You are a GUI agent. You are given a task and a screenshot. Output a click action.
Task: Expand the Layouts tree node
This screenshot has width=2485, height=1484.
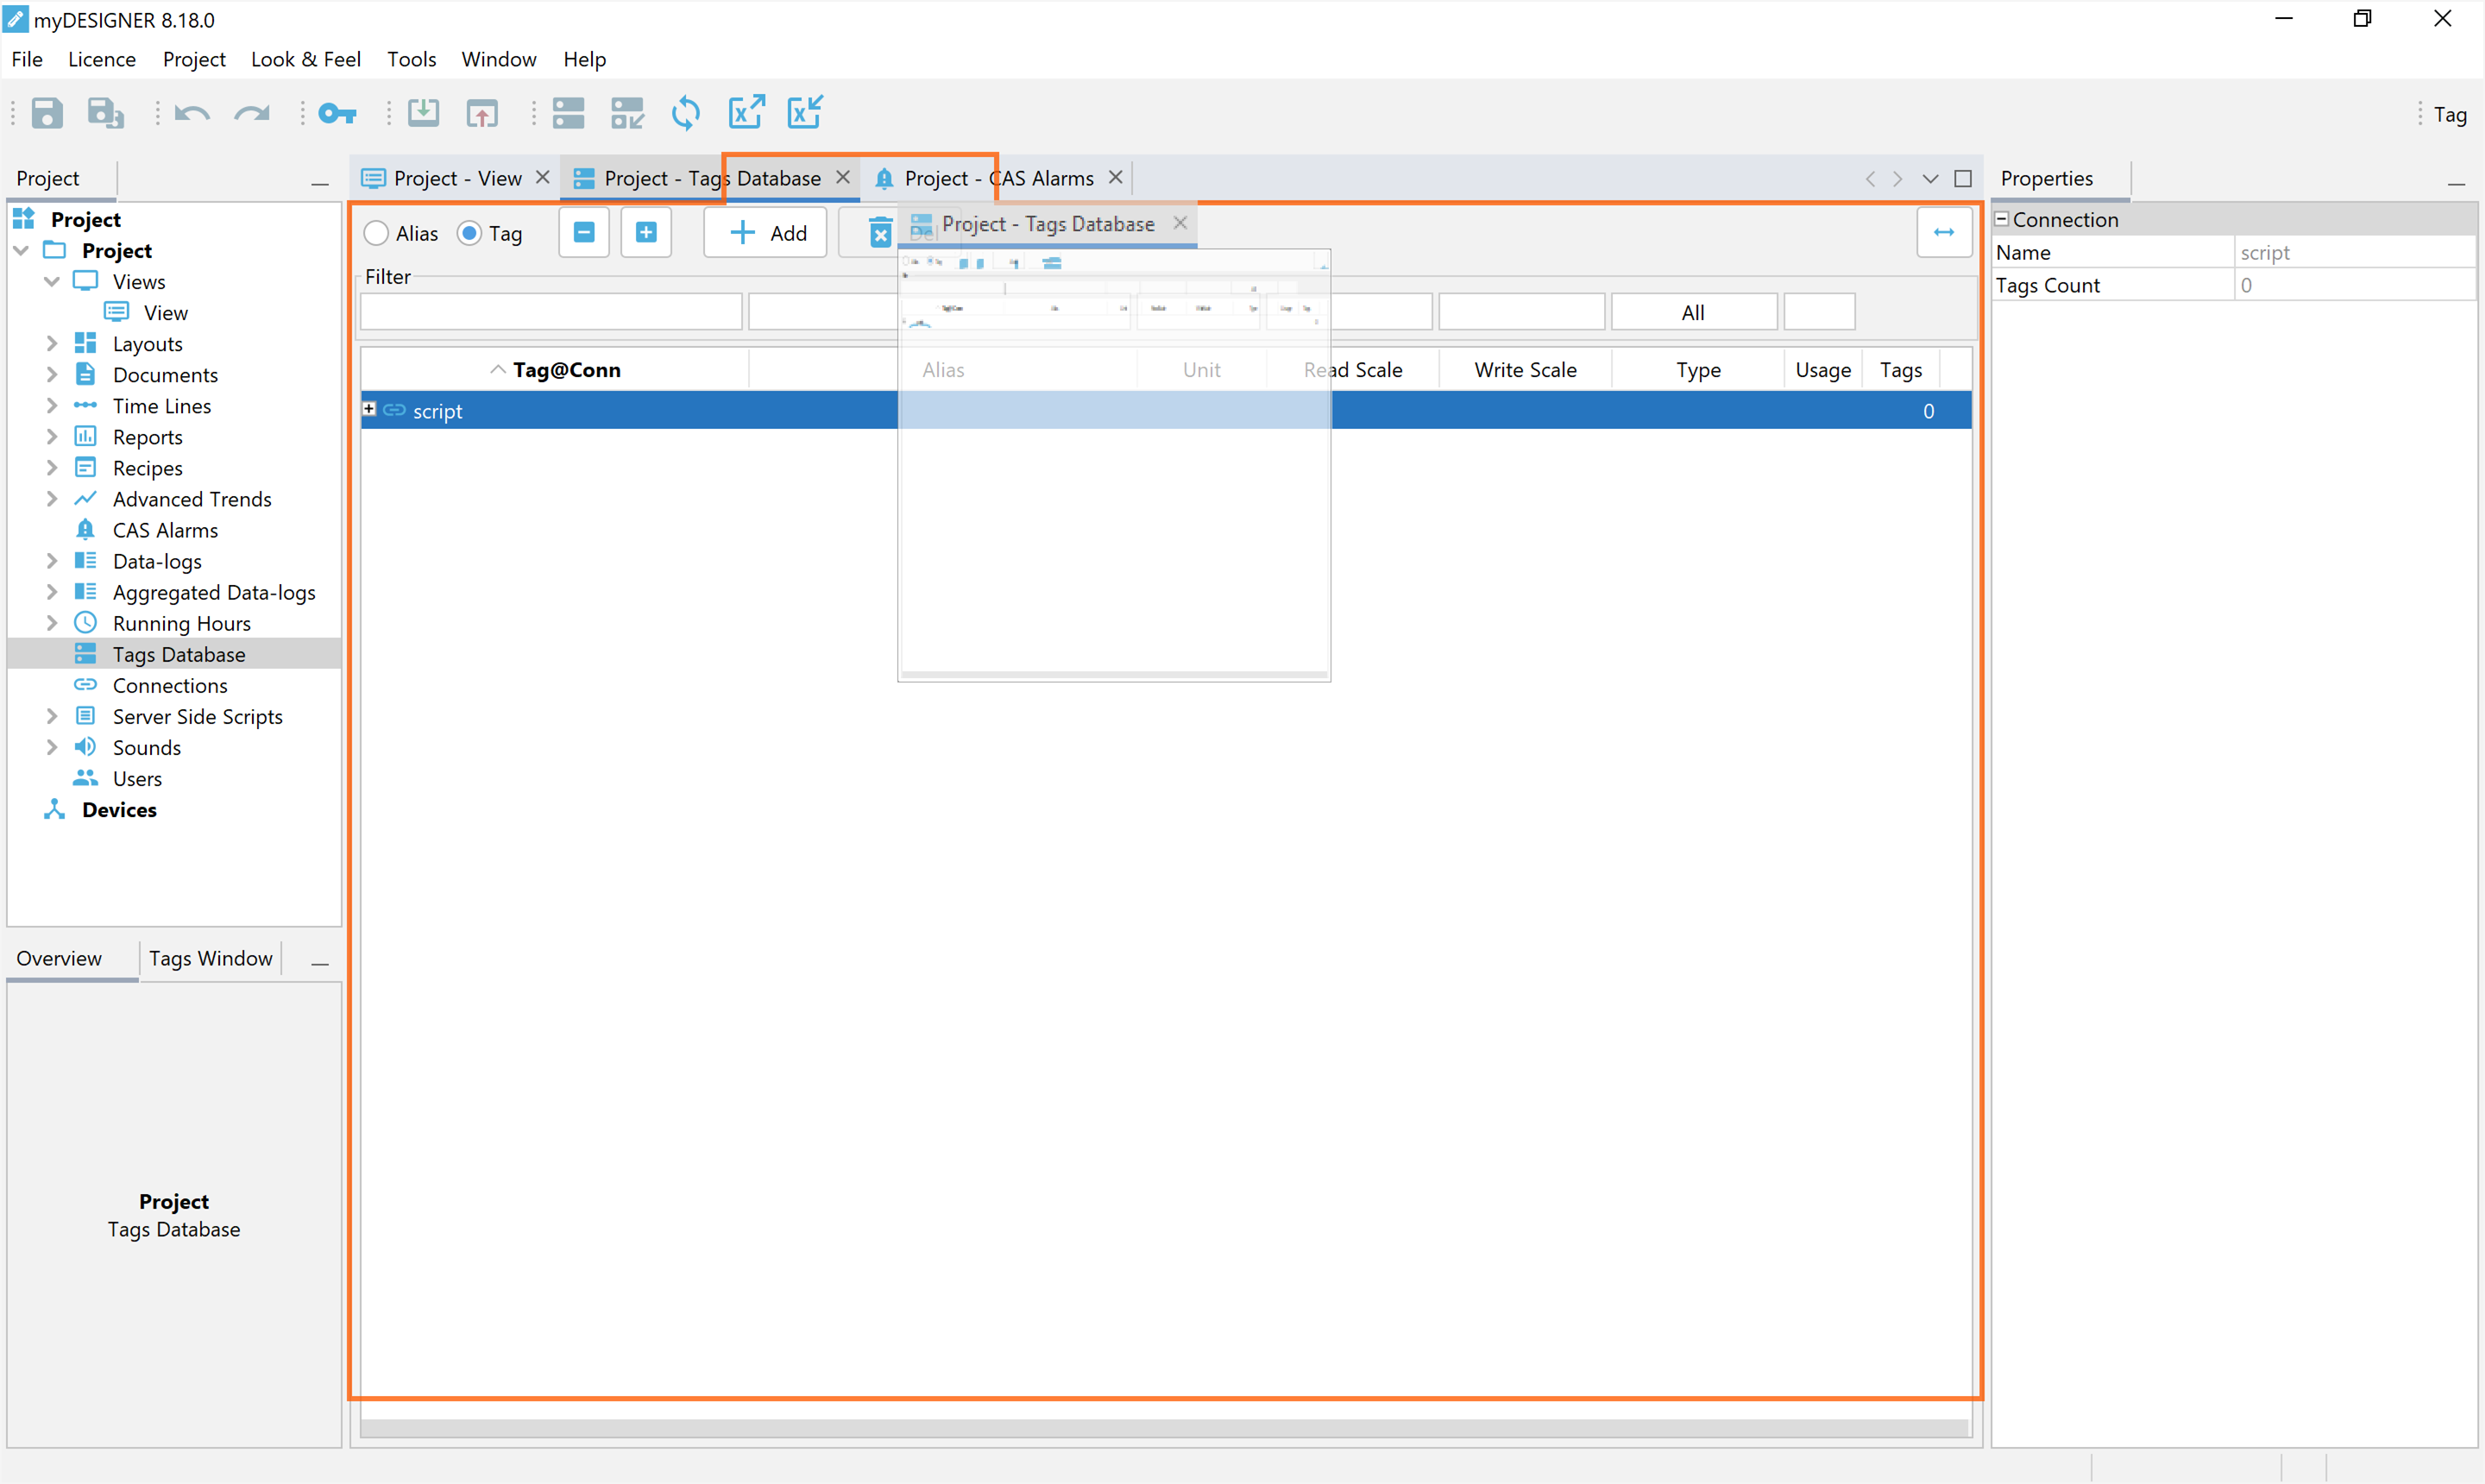coord(52,343)
